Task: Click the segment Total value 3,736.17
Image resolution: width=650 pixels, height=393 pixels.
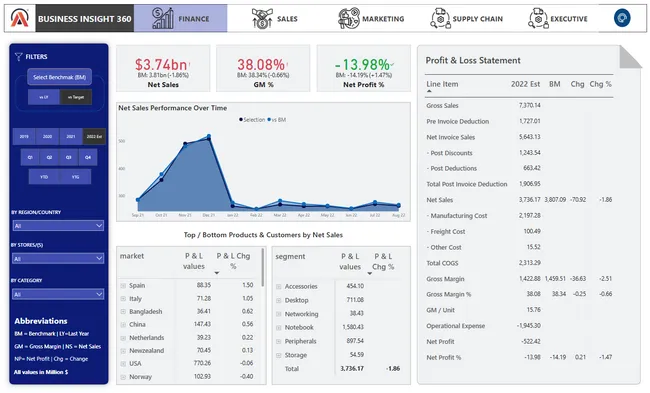Action: coord(352,369)
